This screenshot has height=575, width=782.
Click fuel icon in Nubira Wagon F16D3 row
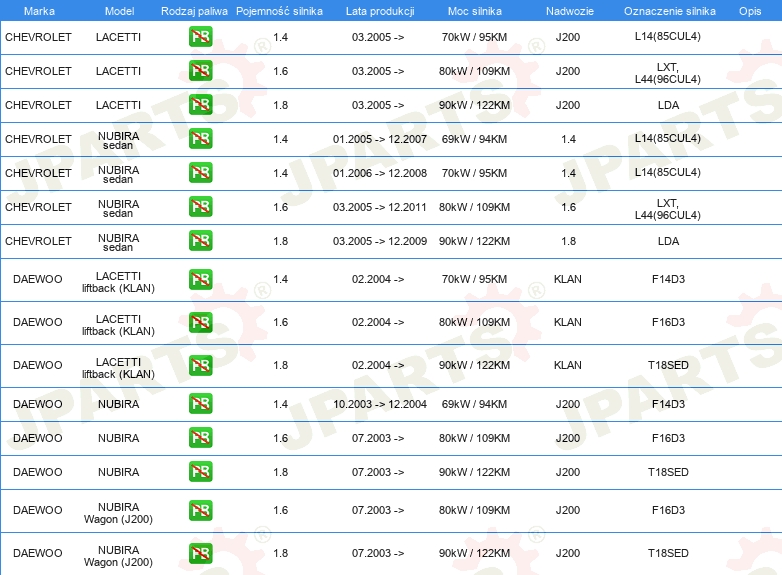tap(200, 510)
